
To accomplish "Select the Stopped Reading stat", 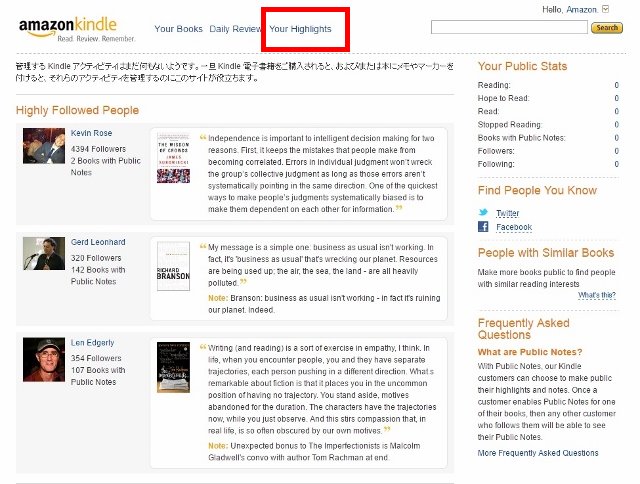I will coord(548,124).
